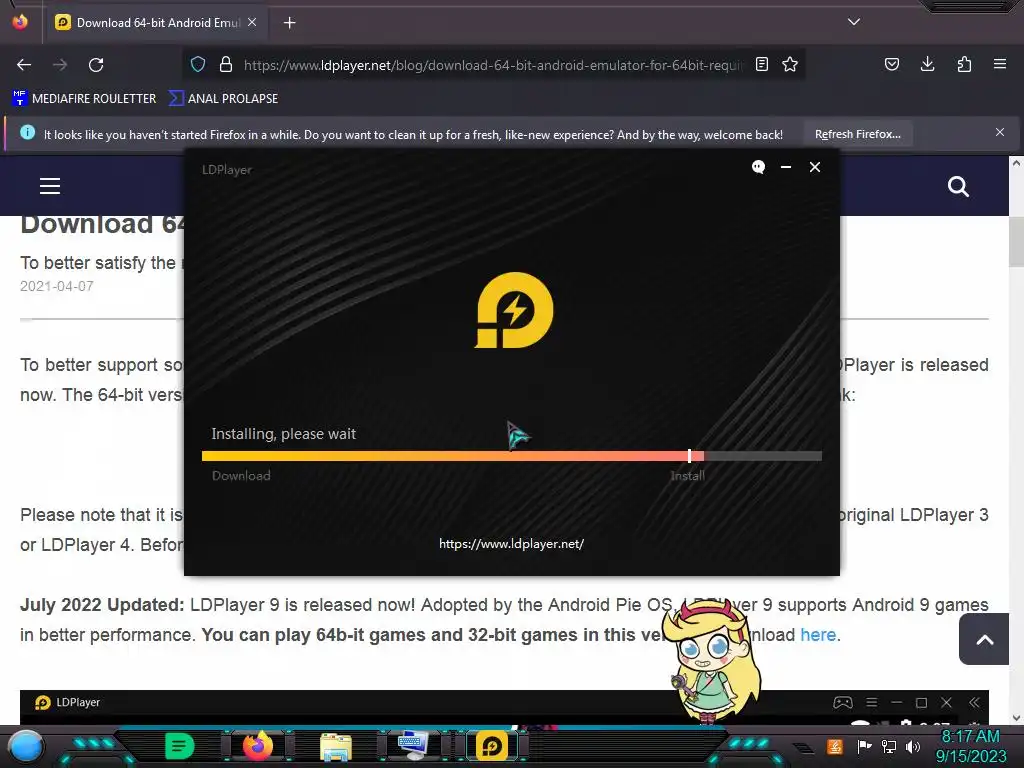
Task: Open the Firefox extensions menu
Action: (964, 64)
